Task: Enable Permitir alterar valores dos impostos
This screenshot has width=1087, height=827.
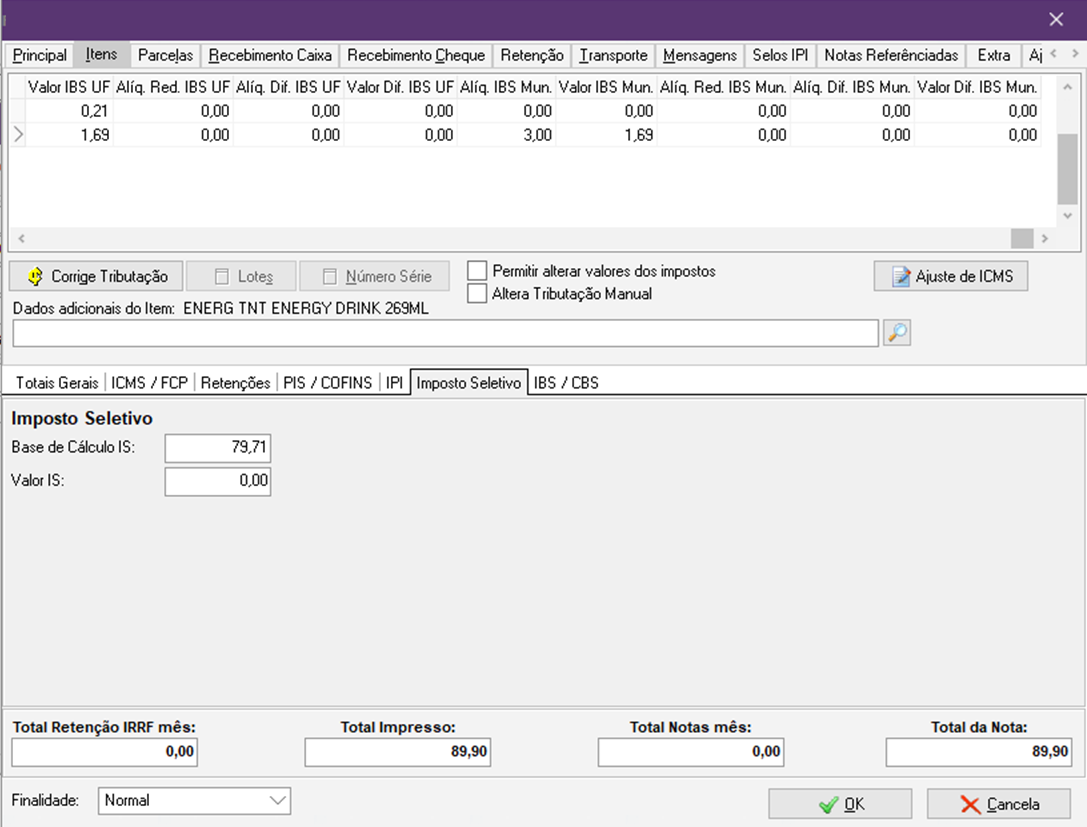Action: (477, 270)
